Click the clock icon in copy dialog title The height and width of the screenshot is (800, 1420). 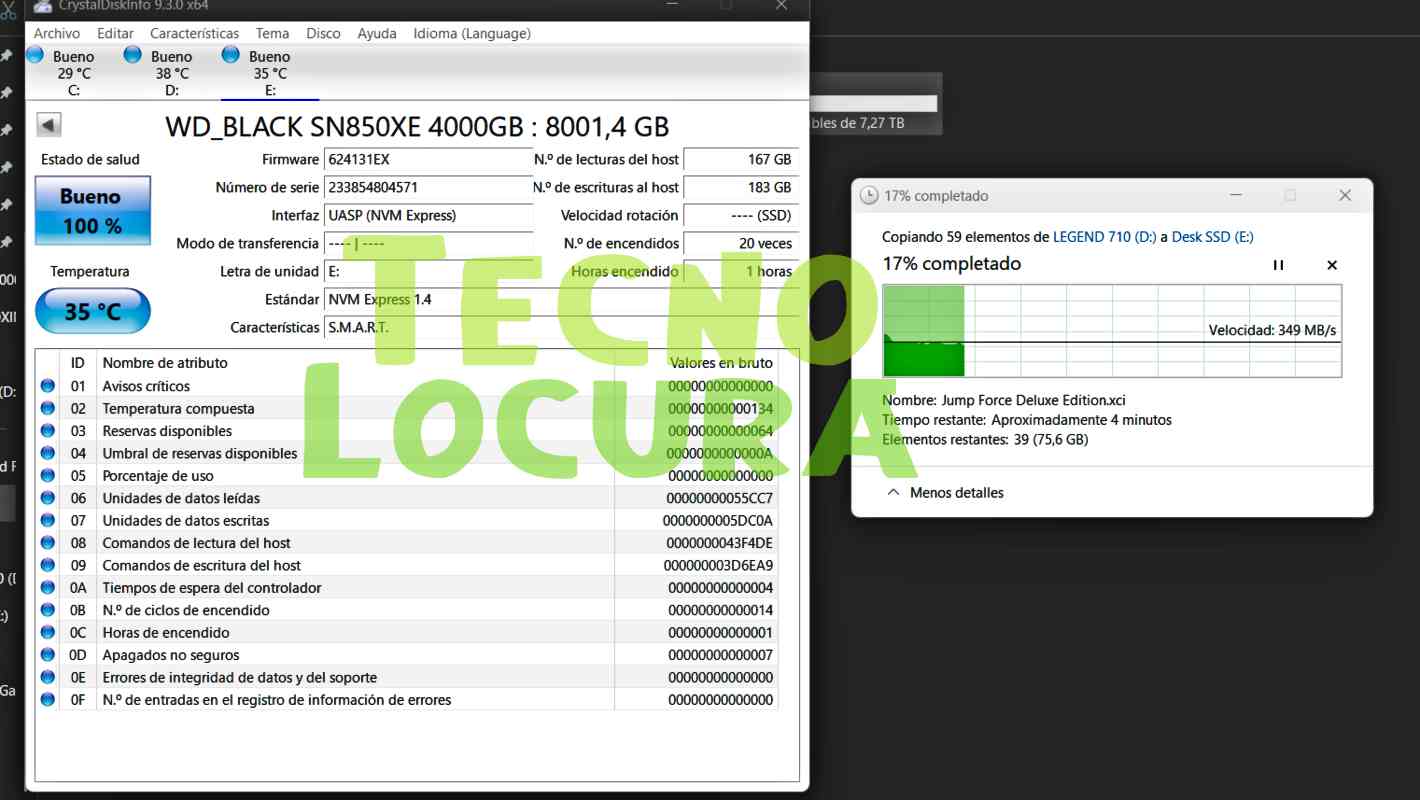(869, 196)
